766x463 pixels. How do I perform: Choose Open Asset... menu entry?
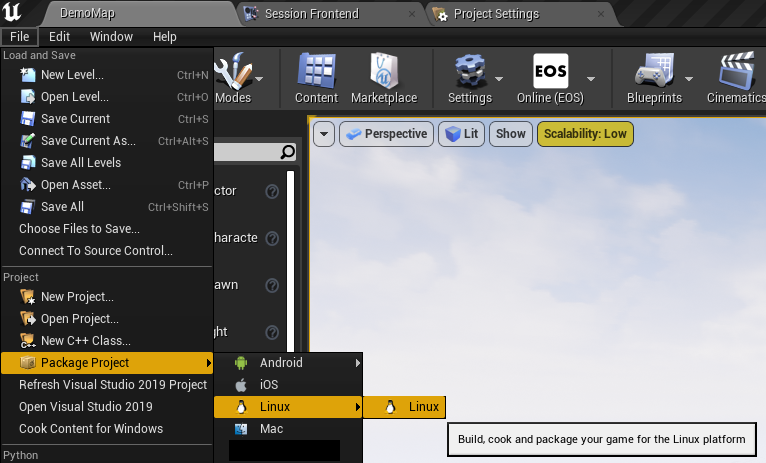pos(107,185)
